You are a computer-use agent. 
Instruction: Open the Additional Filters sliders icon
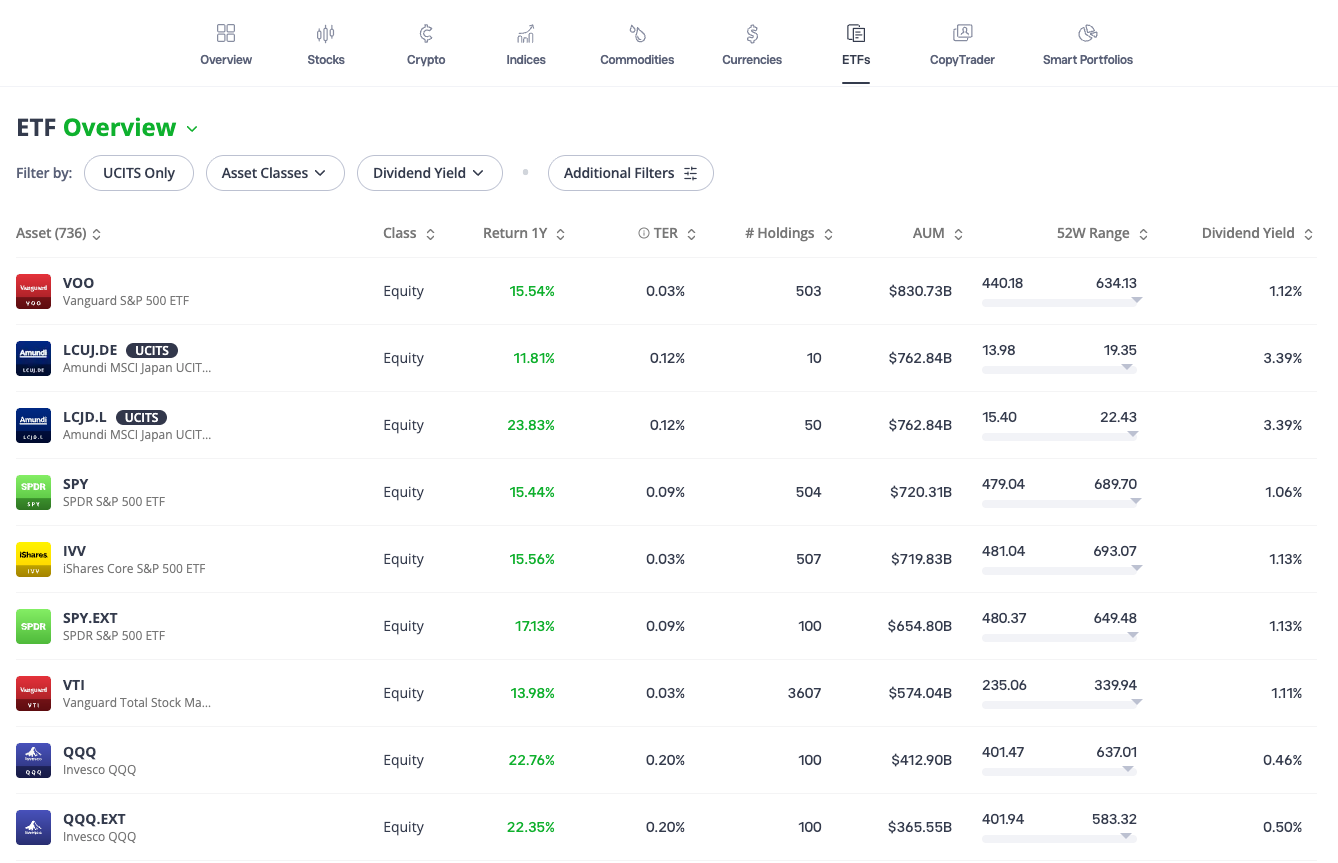point(690,173)
